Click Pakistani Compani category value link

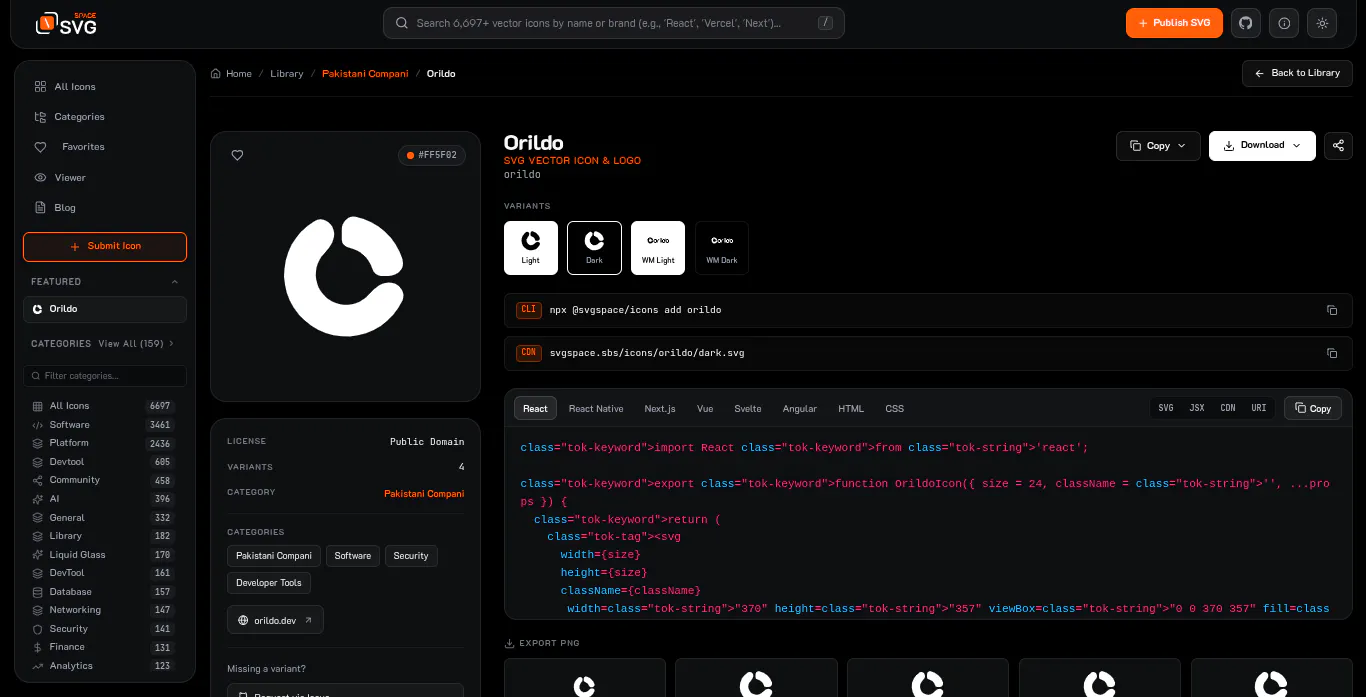[424, 493]
